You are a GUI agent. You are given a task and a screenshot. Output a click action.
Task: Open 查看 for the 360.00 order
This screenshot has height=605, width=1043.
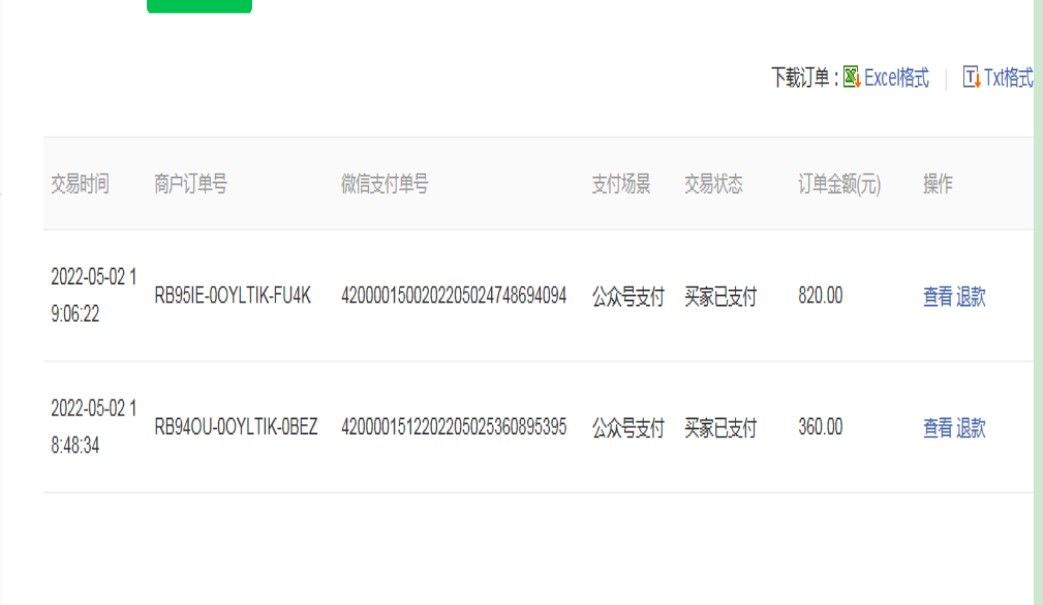tap(937, 428)
